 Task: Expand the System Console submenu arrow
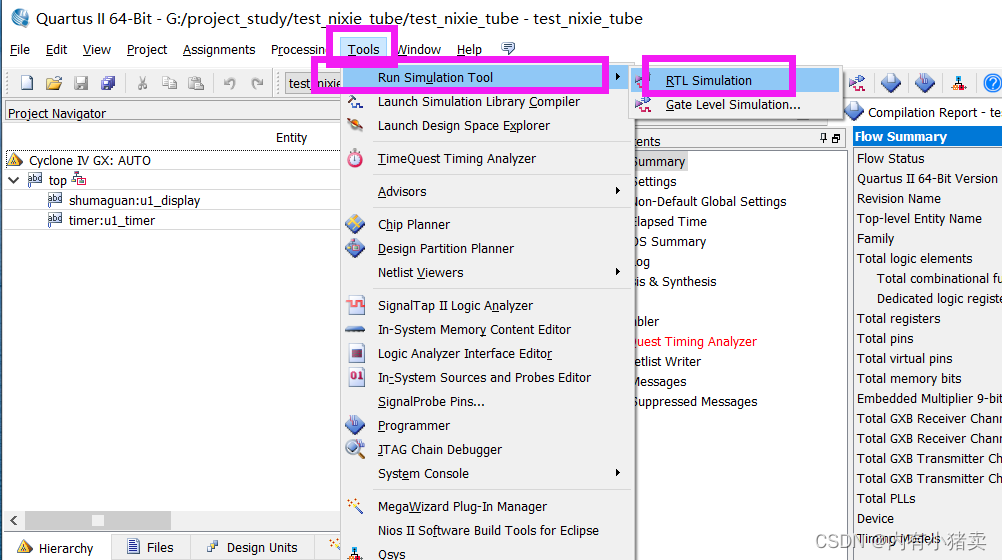coord(617,472)
